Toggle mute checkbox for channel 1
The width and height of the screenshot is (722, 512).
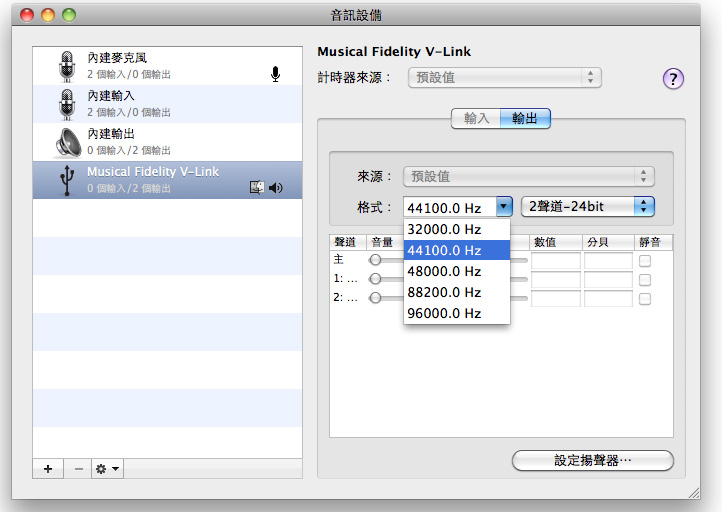645,280
